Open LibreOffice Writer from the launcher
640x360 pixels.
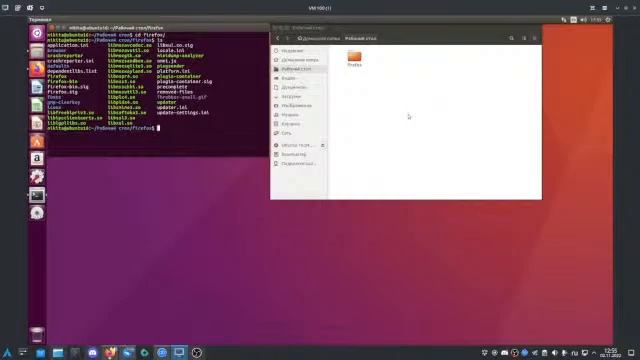(37, 87)
